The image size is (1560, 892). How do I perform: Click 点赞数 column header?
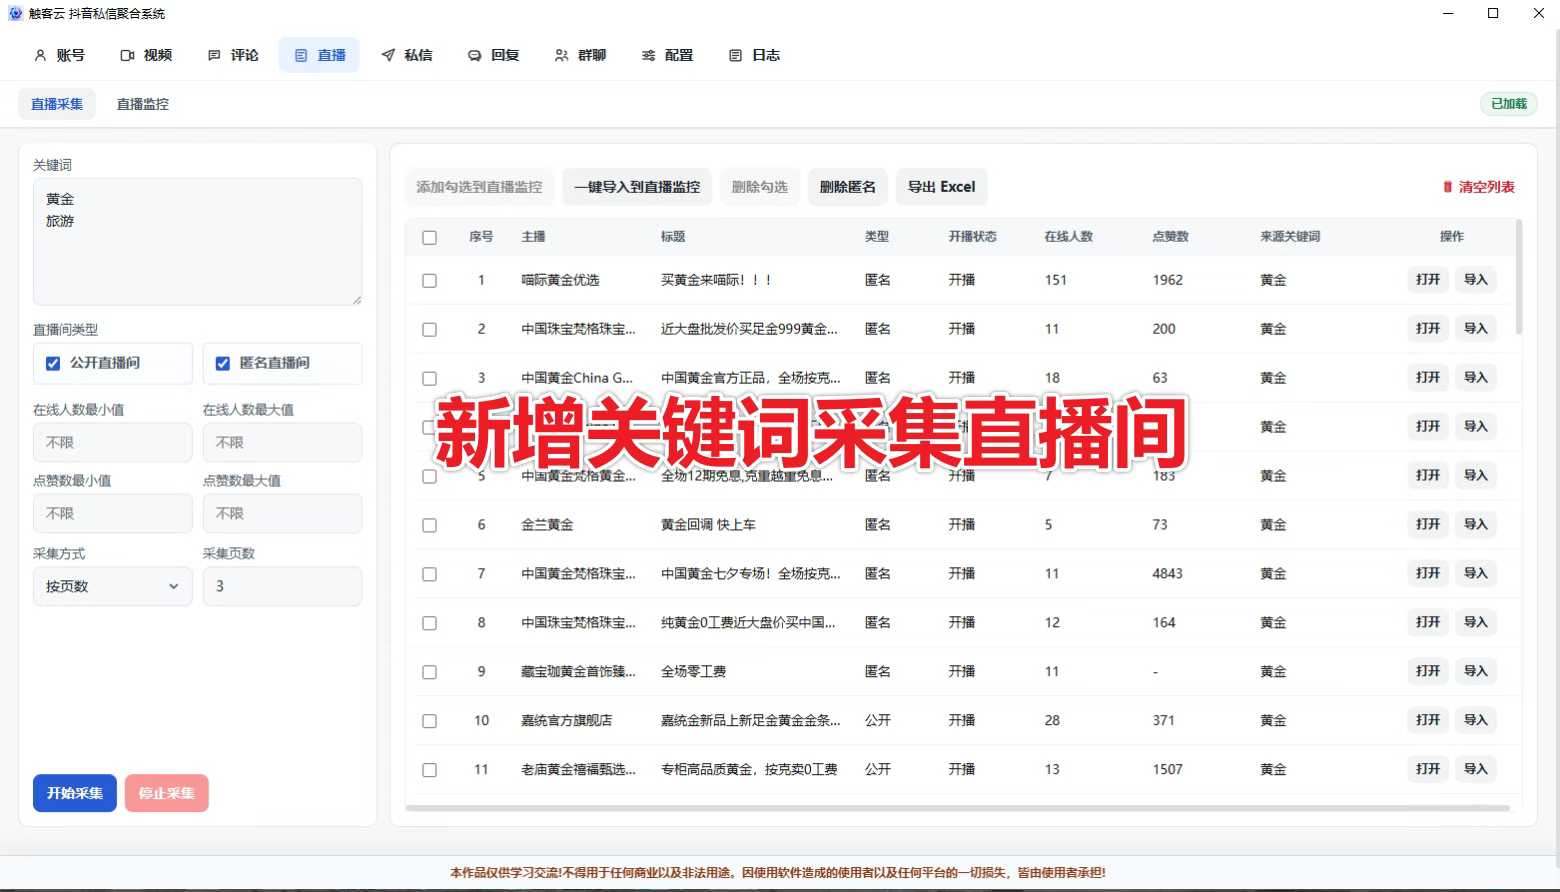tap(1171, 237)
